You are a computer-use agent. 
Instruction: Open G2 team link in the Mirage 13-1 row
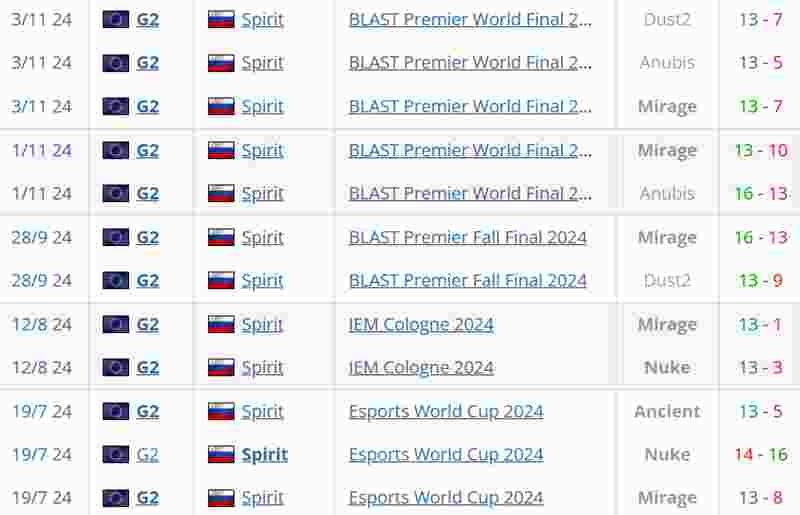(x=148, y=324)
